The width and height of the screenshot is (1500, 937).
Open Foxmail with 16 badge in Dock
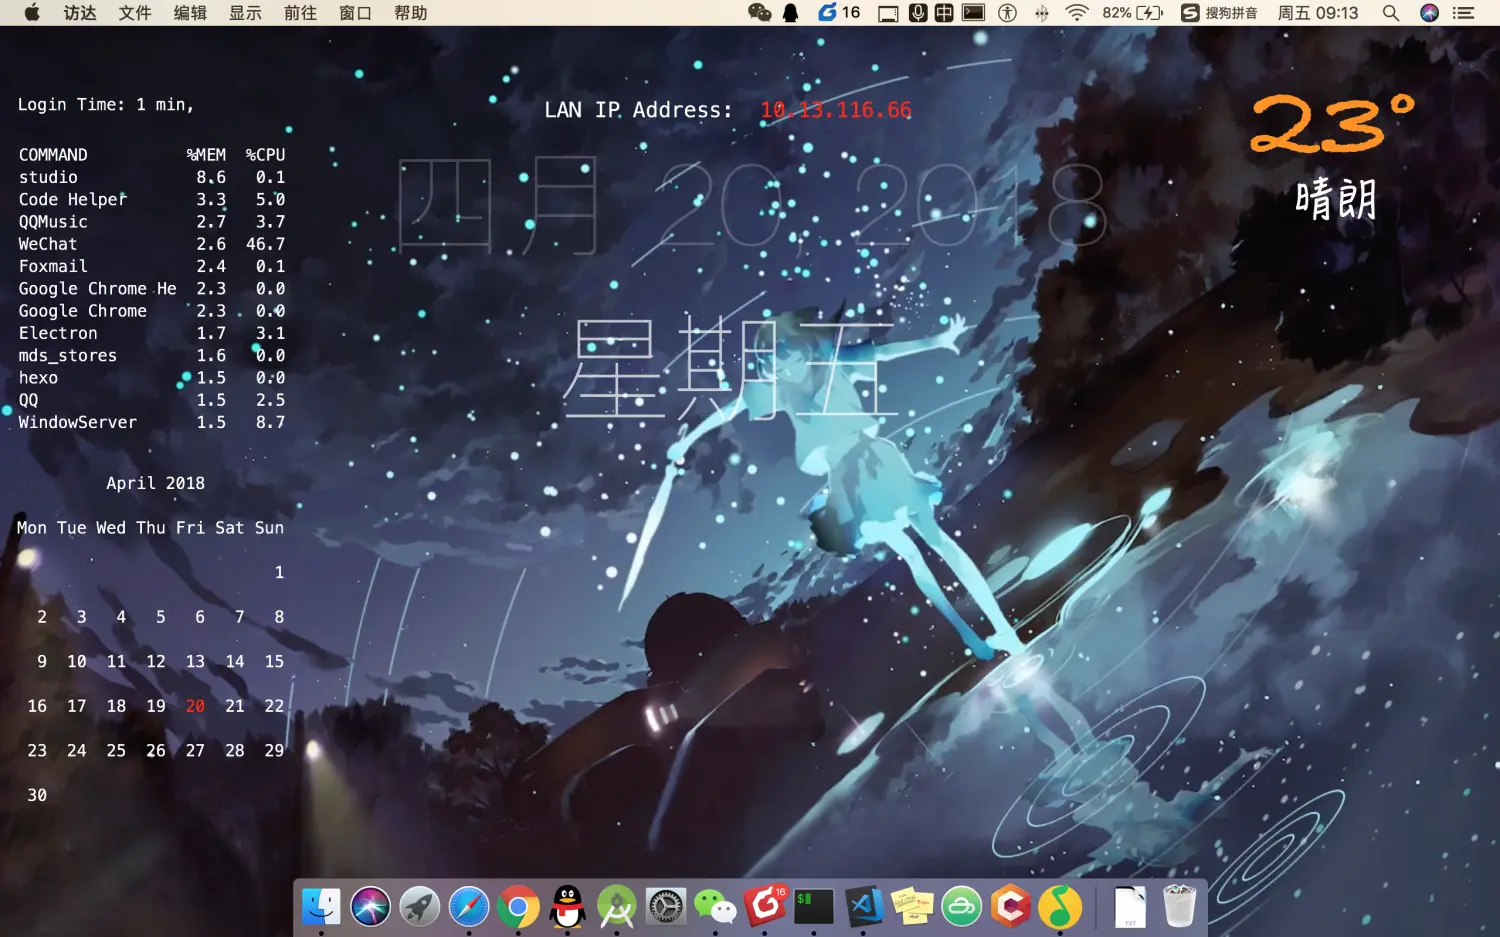coord(765,907)
